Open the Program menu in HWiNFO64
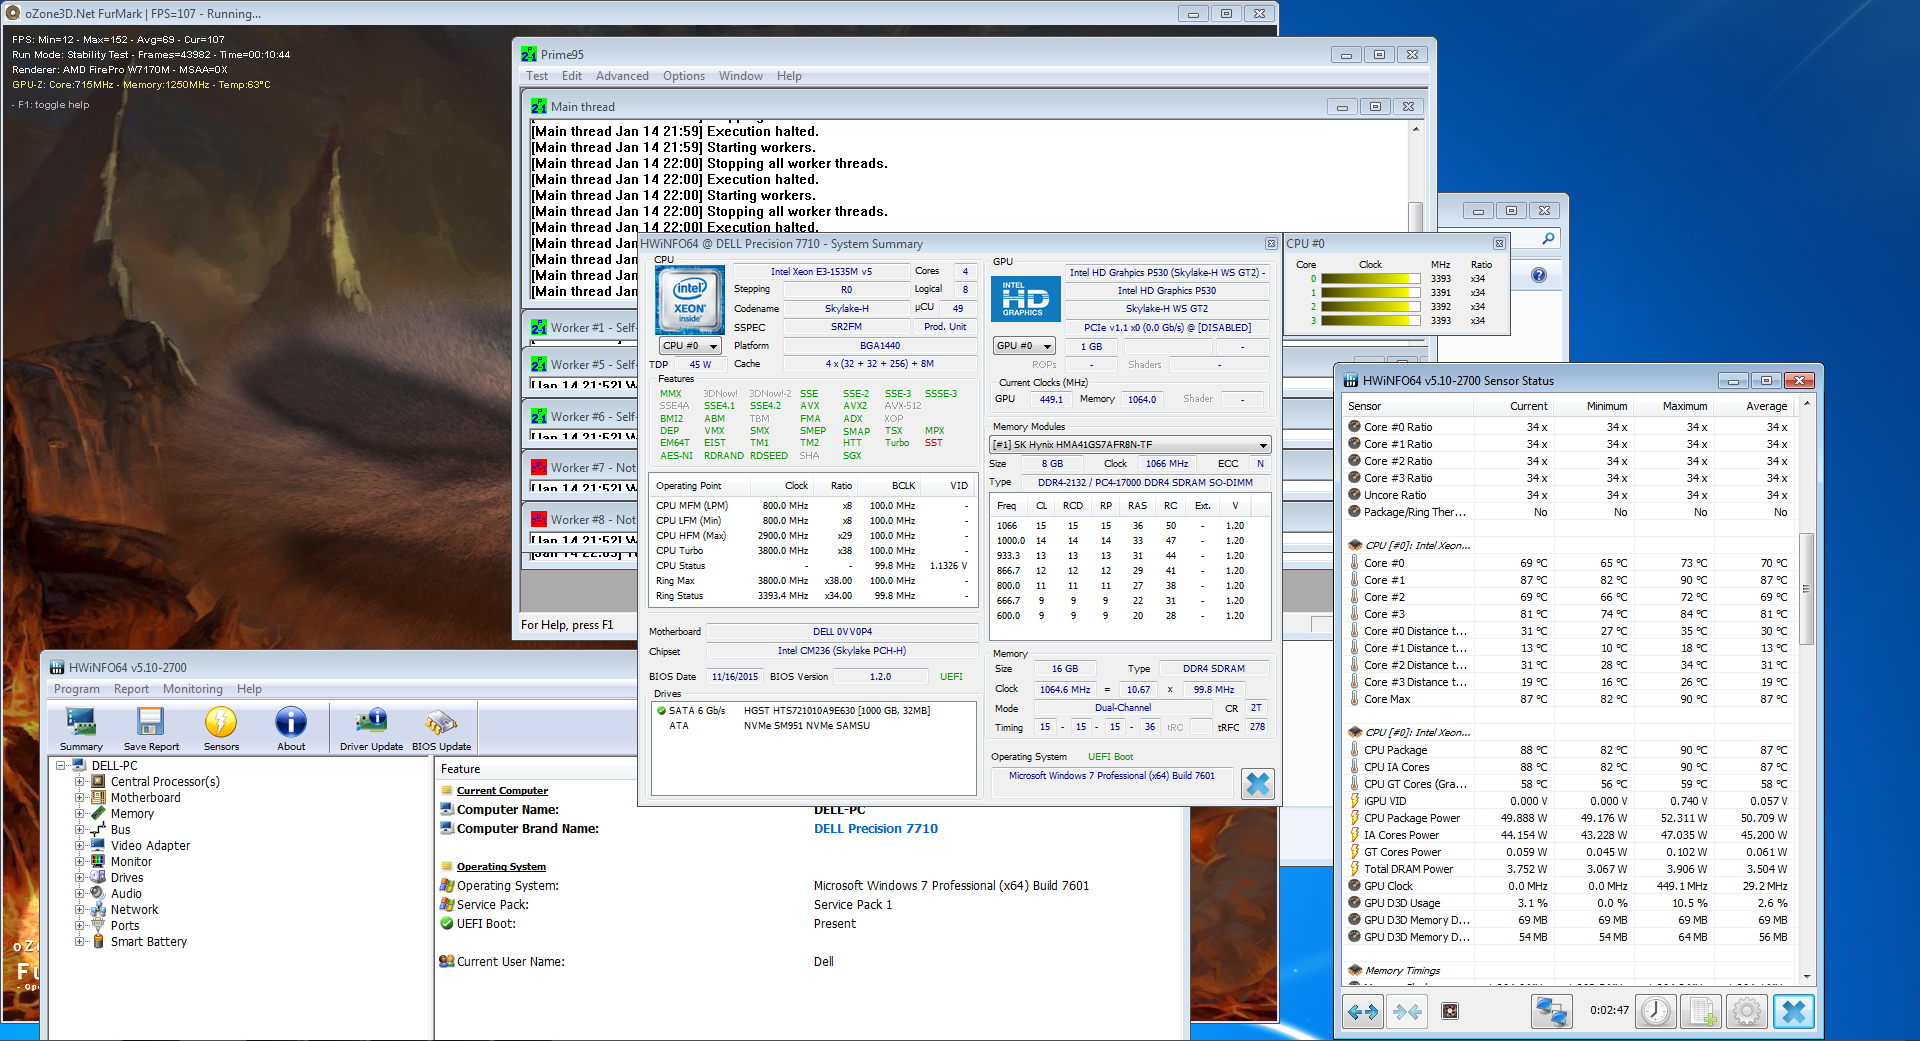 (x=77, y=689)
